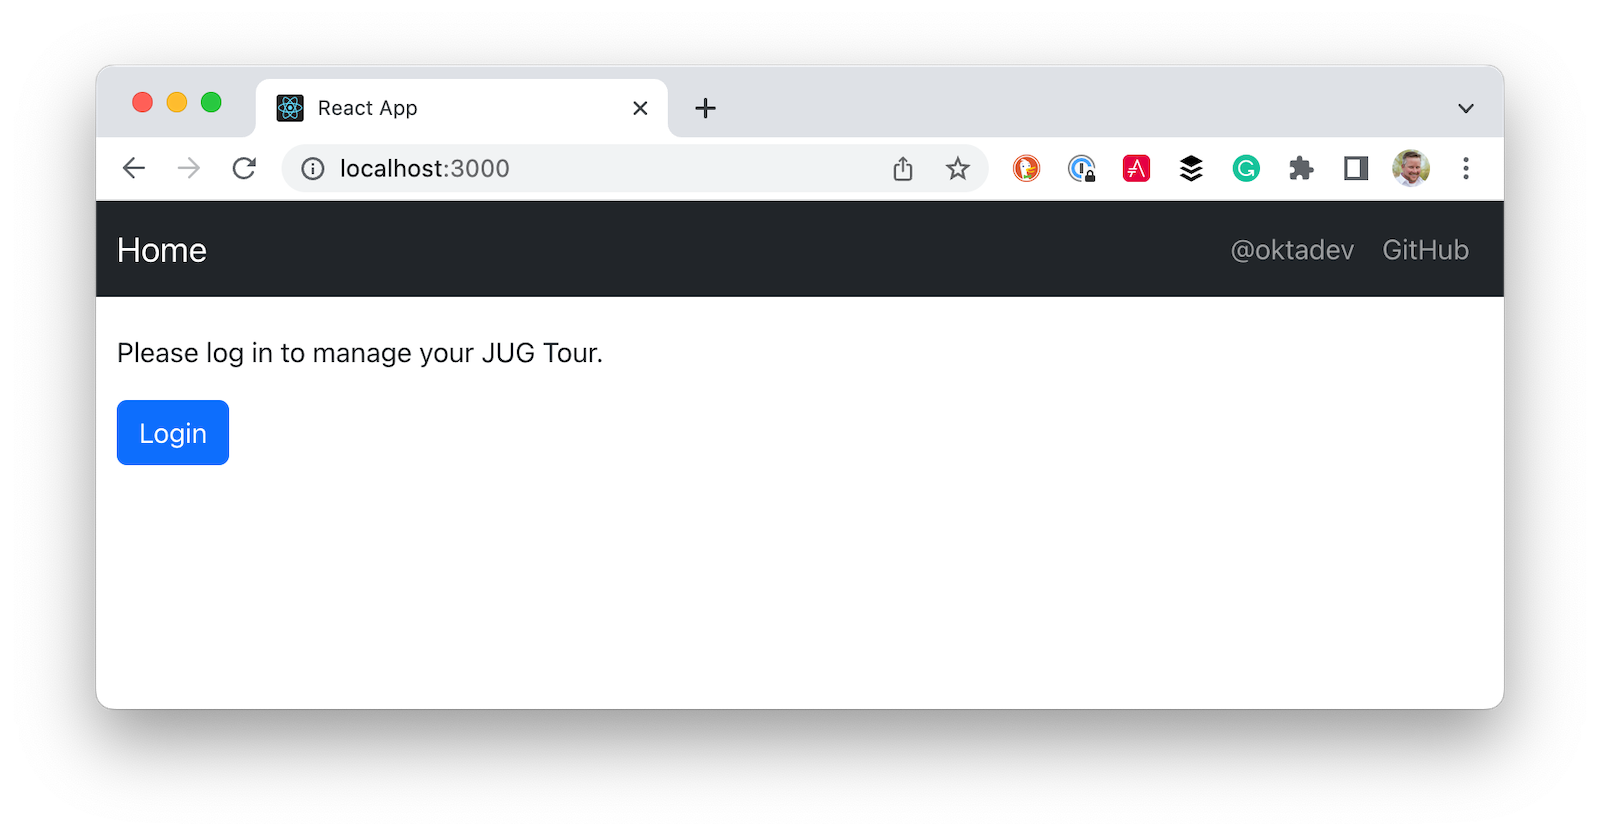1600x836 pixels.
Task: Open Chrome's three-dot menu
Action: (1466, 168)
